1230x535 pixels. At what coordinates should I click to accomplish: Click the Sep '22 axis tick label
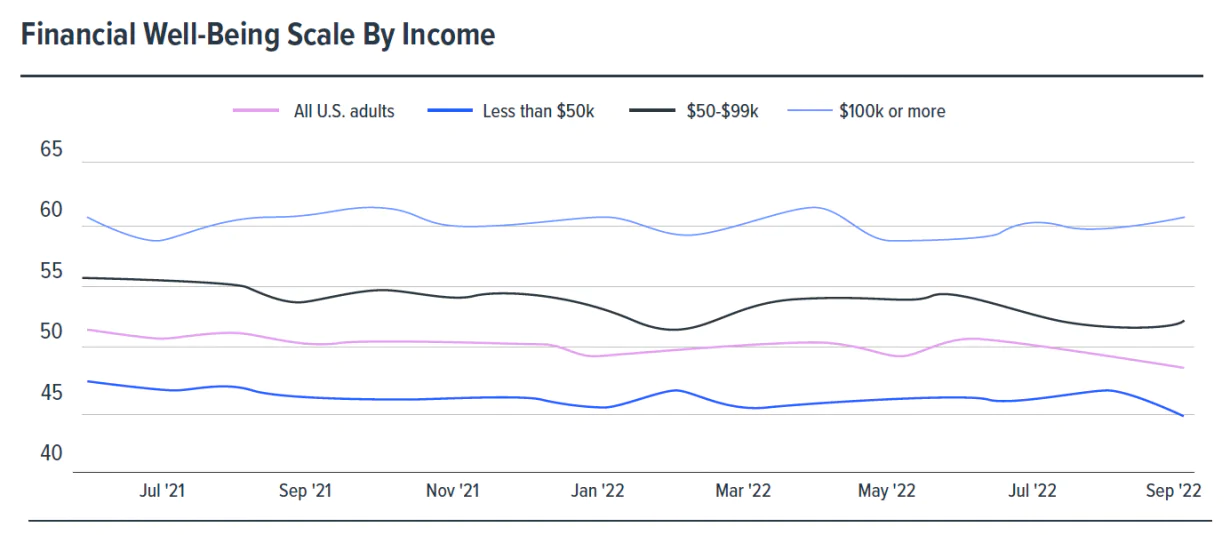(x=1173, y=491)
